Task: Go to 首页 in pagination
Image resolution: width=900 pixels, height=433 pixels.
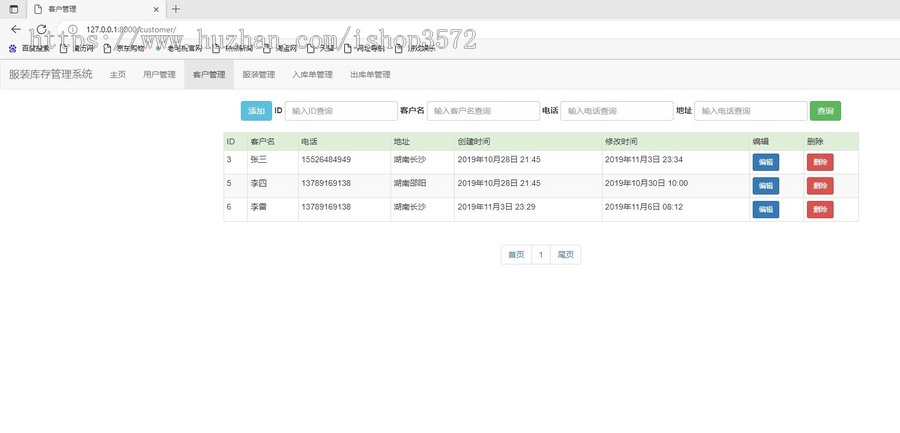Action: pyautogui.click(x=516, y=255)
